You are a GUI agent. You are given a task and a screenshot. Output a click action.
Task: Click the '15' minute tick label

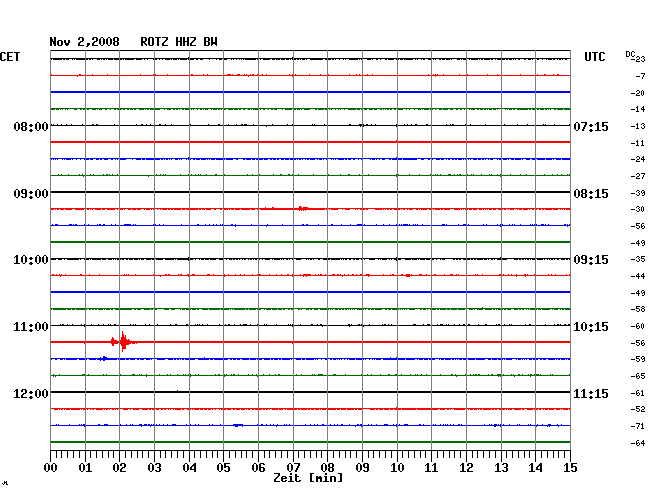click(570, 468)
